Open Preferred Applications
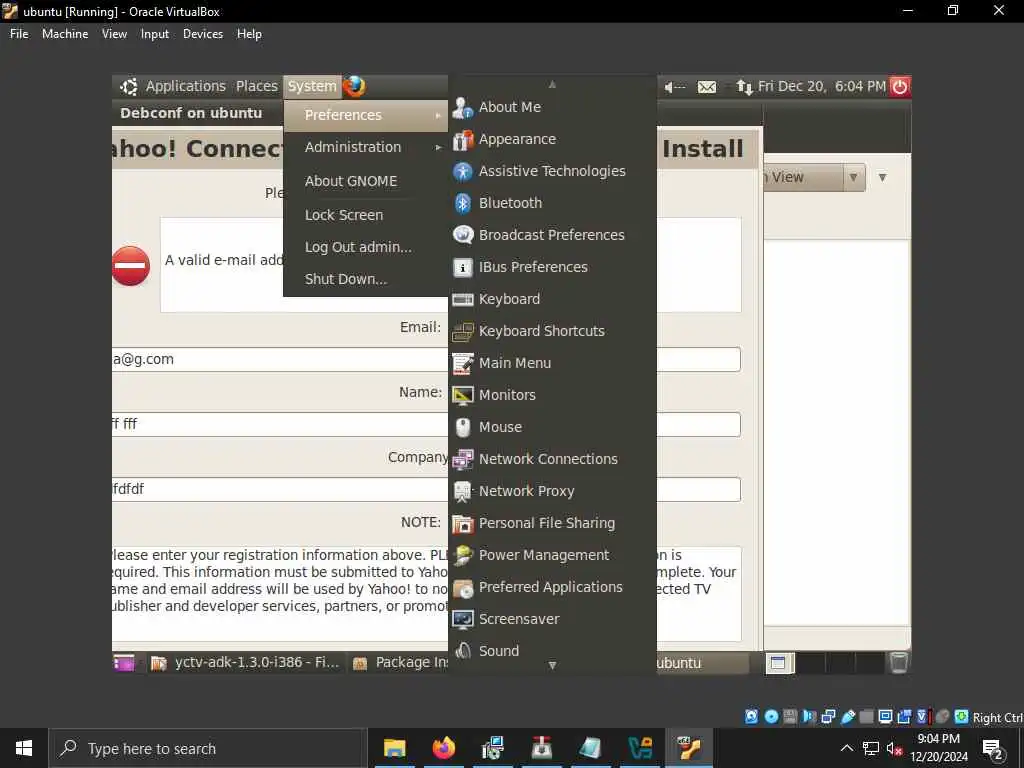This screenshot has height=768, width=1024. [x=552, y=587]
